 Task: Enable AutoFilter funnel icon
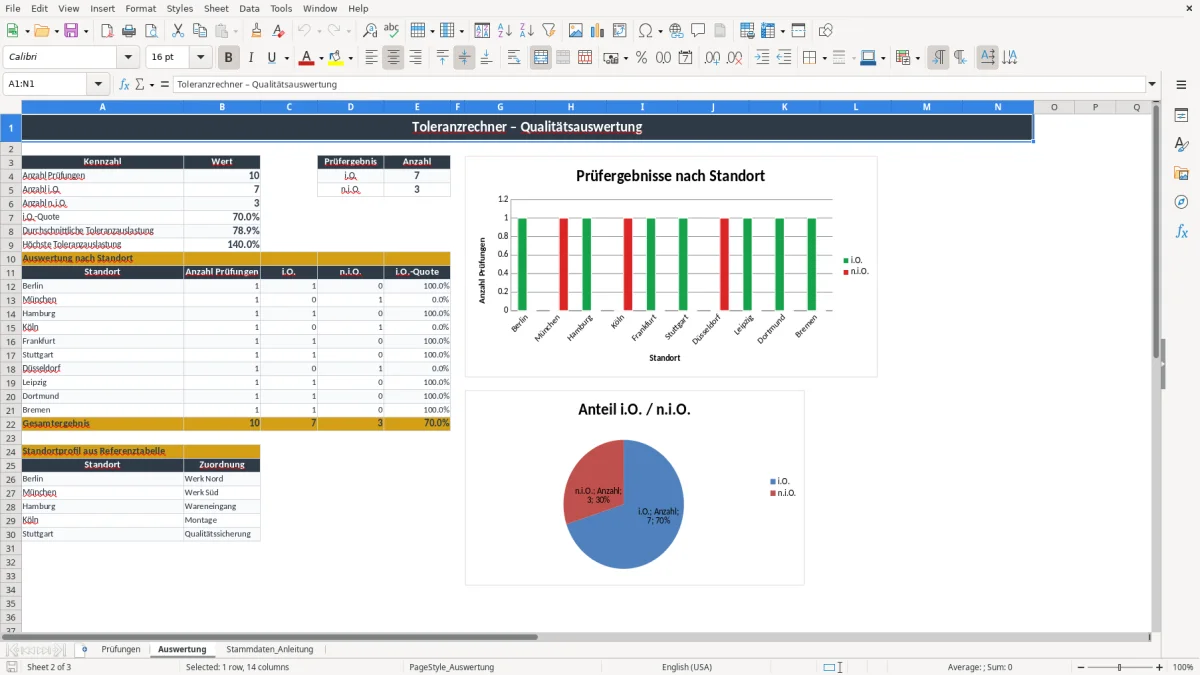549,31
